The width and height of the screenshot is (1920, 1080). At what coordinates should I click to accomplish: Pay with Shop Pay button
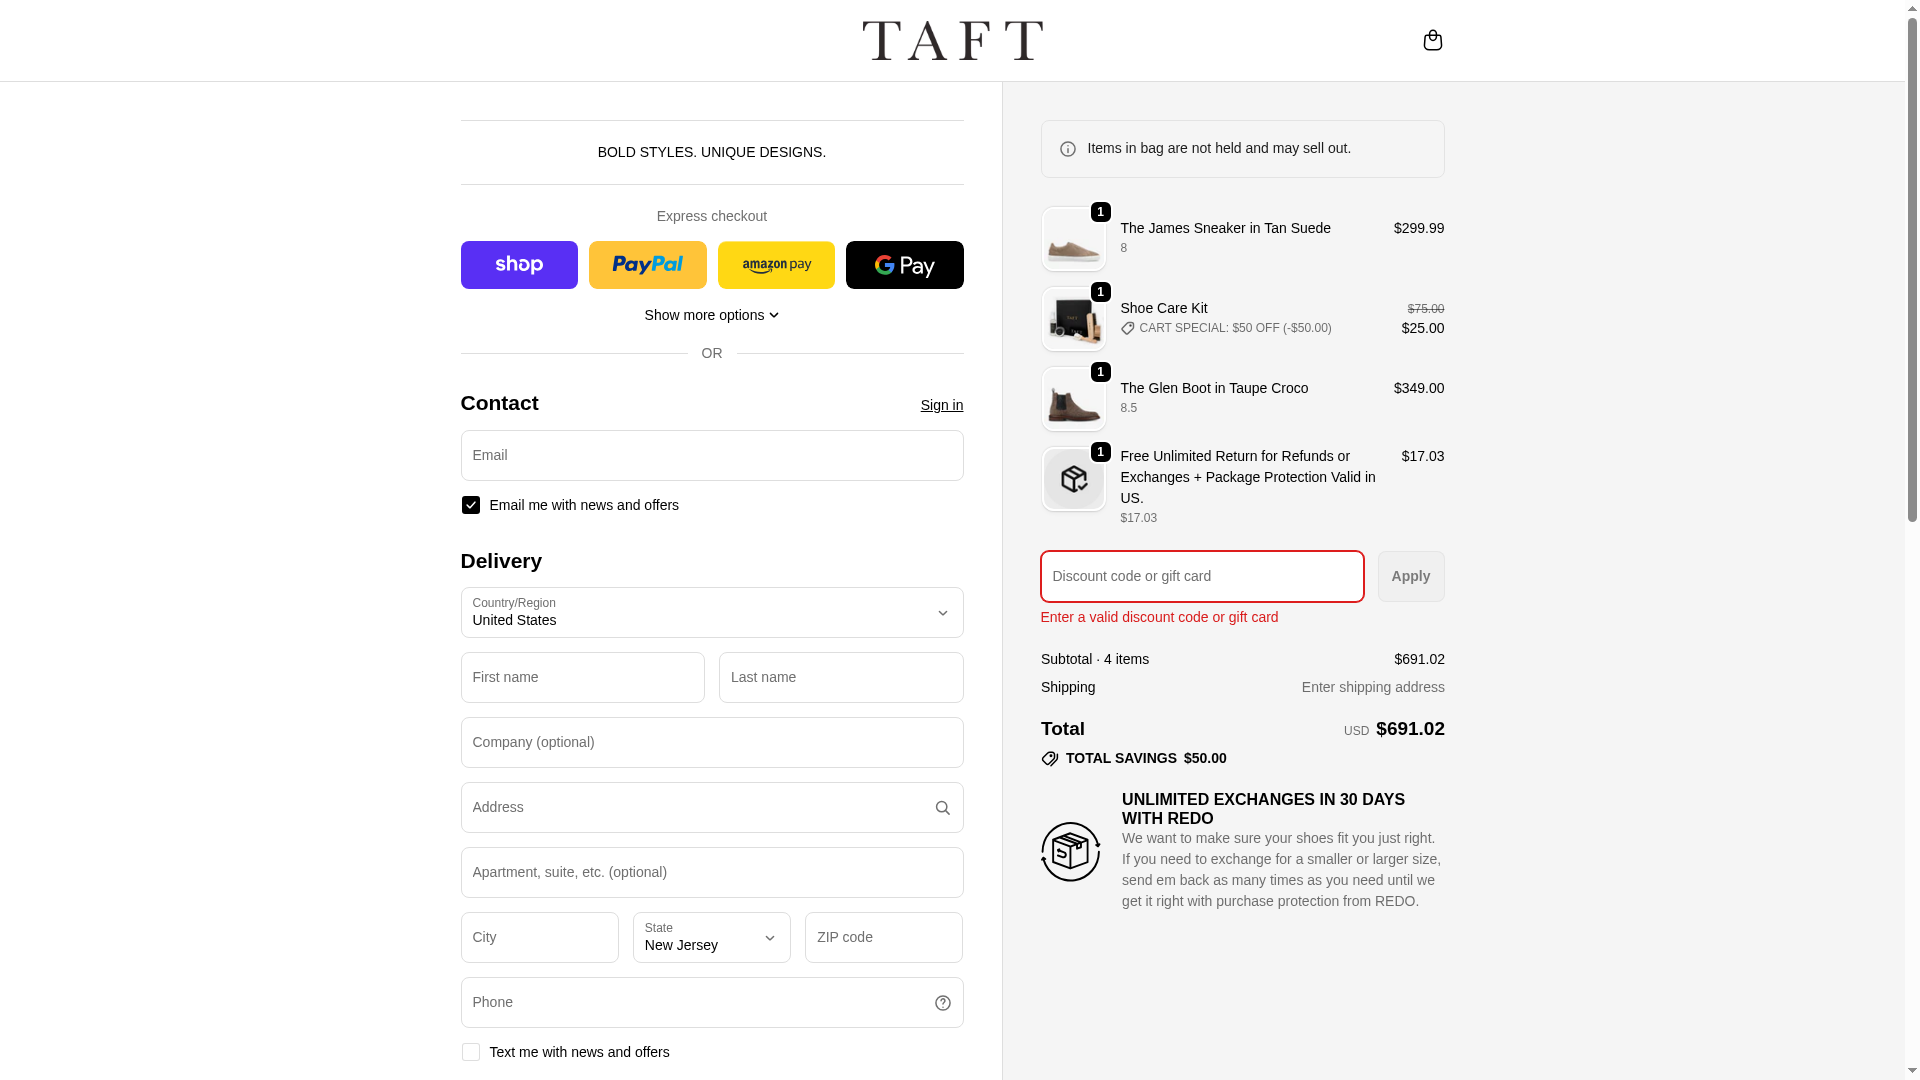pos(519,265)
